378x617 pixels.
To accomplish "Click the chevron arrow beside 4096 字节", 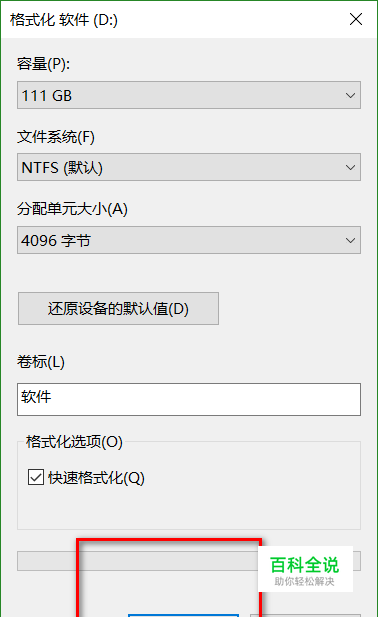I will (350, 240).
